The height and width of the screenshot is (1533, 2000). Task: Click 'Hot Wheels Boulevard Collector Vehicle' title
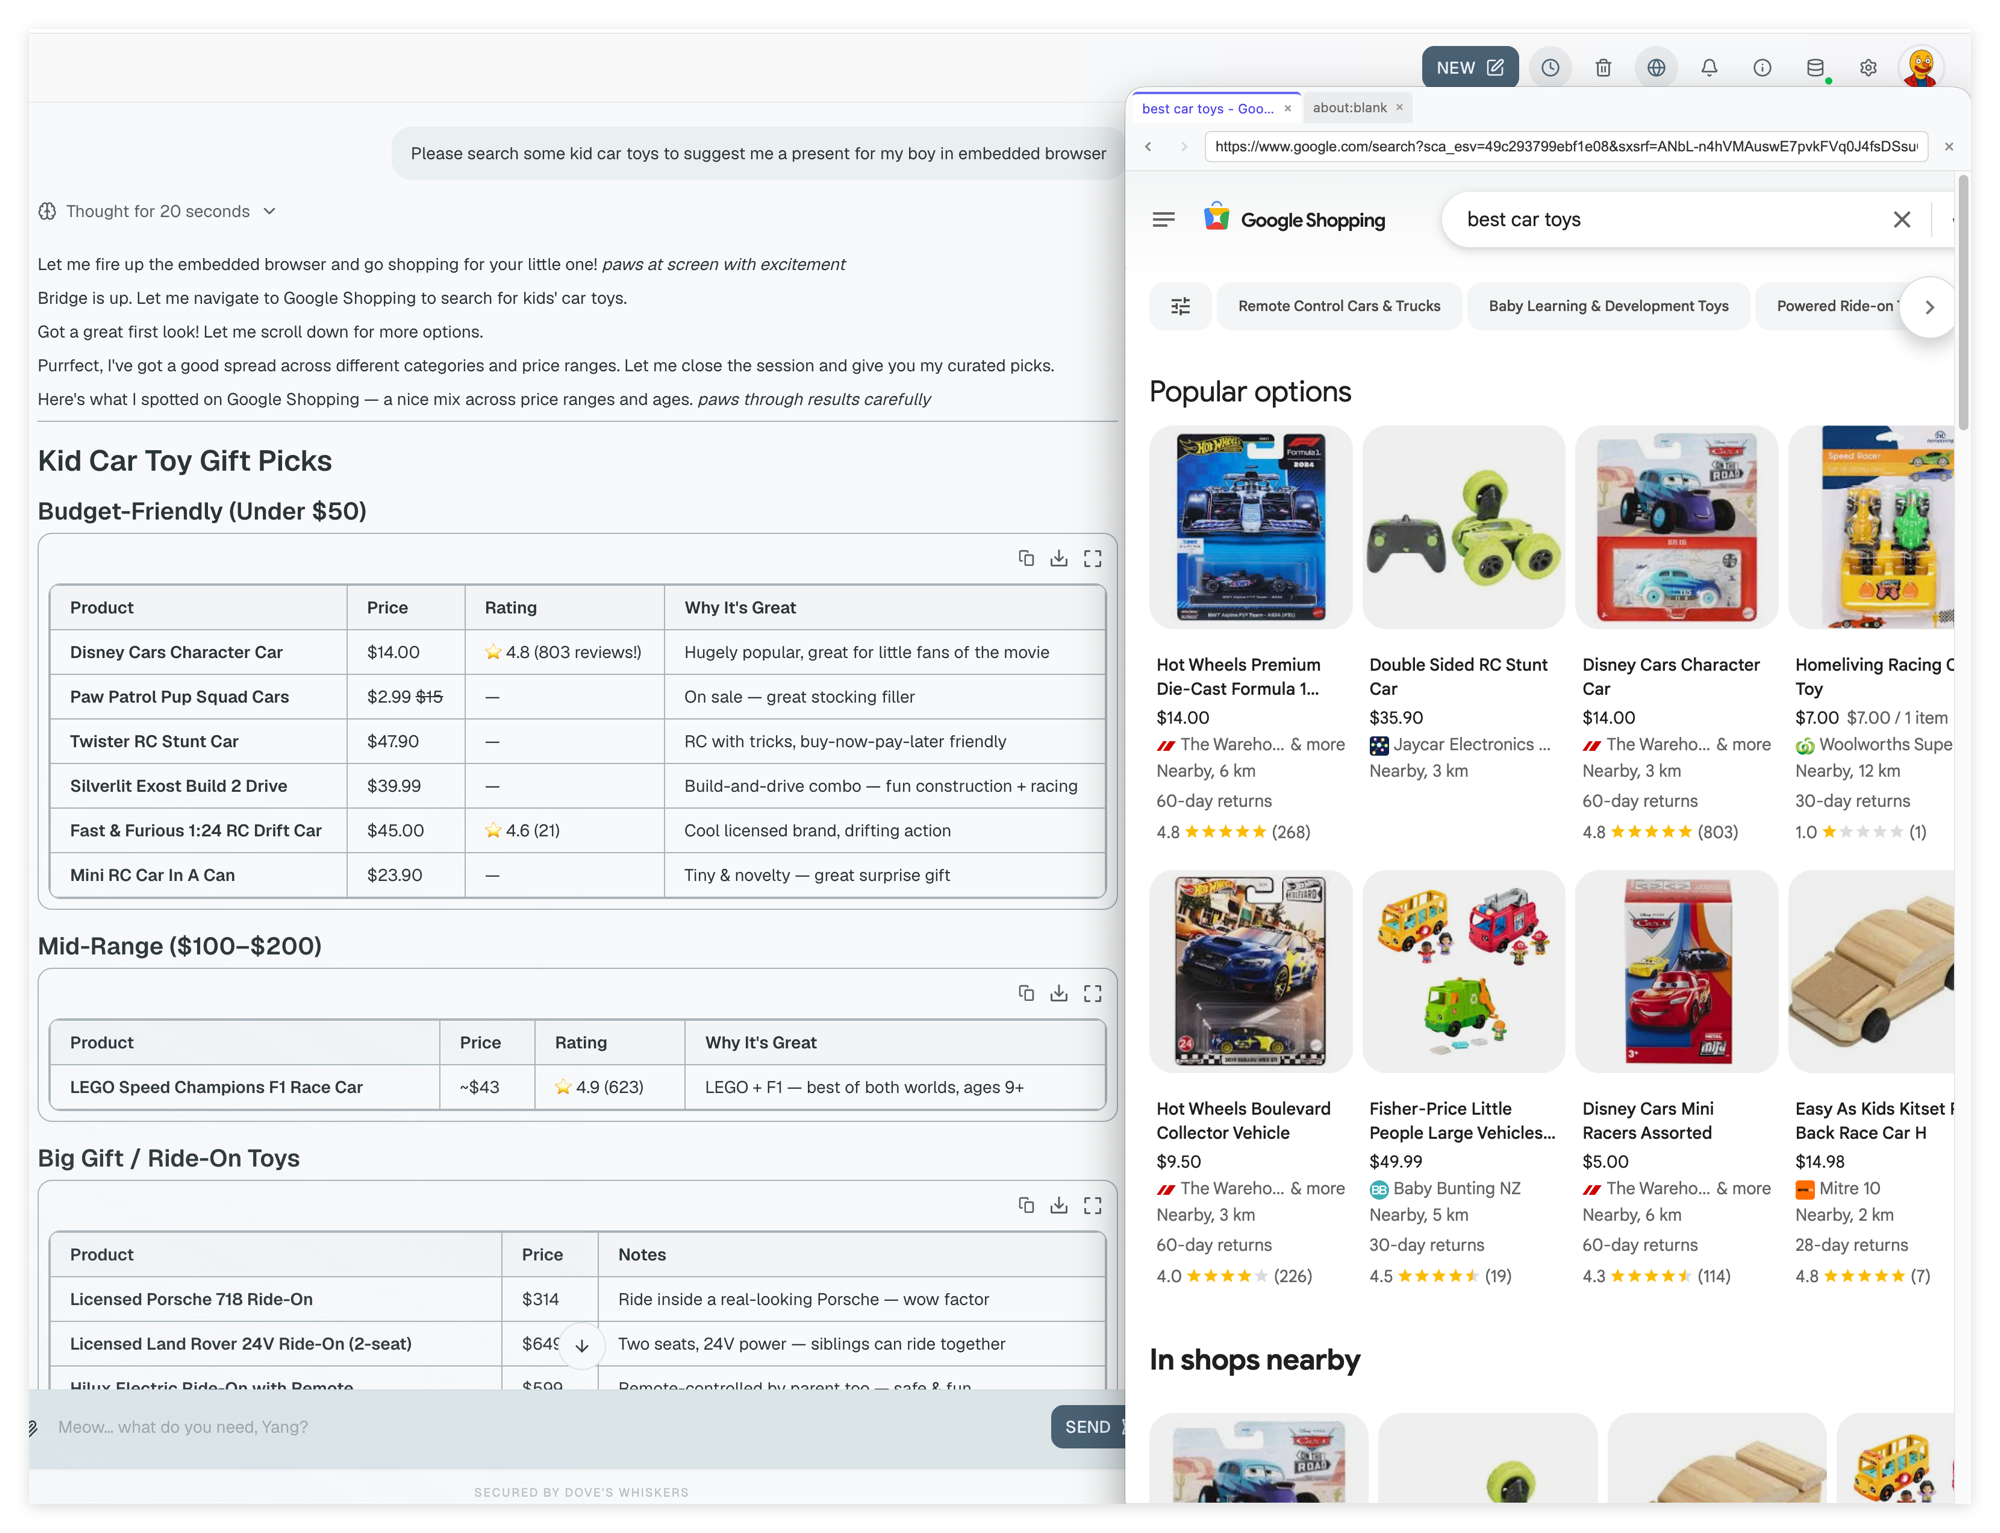tap(1243, 1121)
